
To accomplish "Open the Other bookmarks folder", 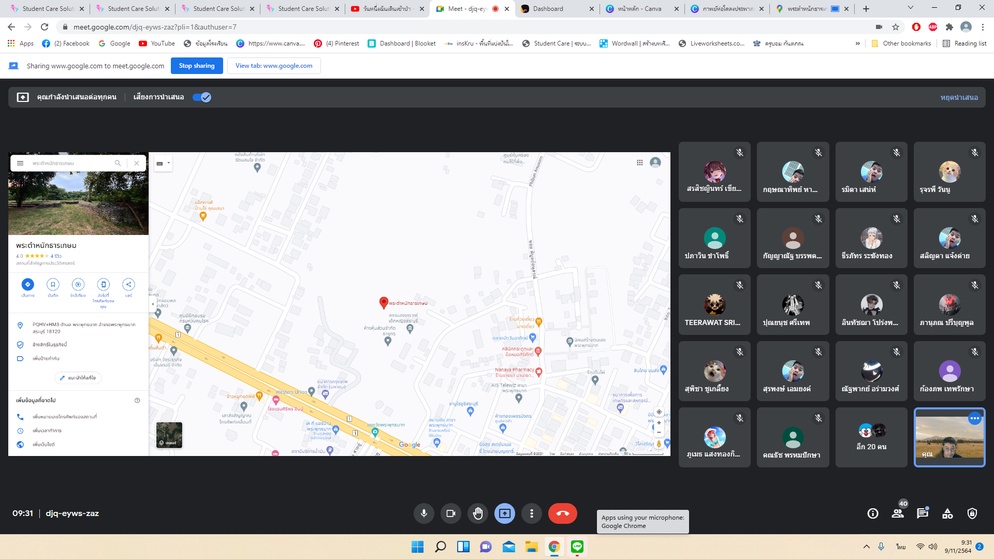I will pos(901,44).
